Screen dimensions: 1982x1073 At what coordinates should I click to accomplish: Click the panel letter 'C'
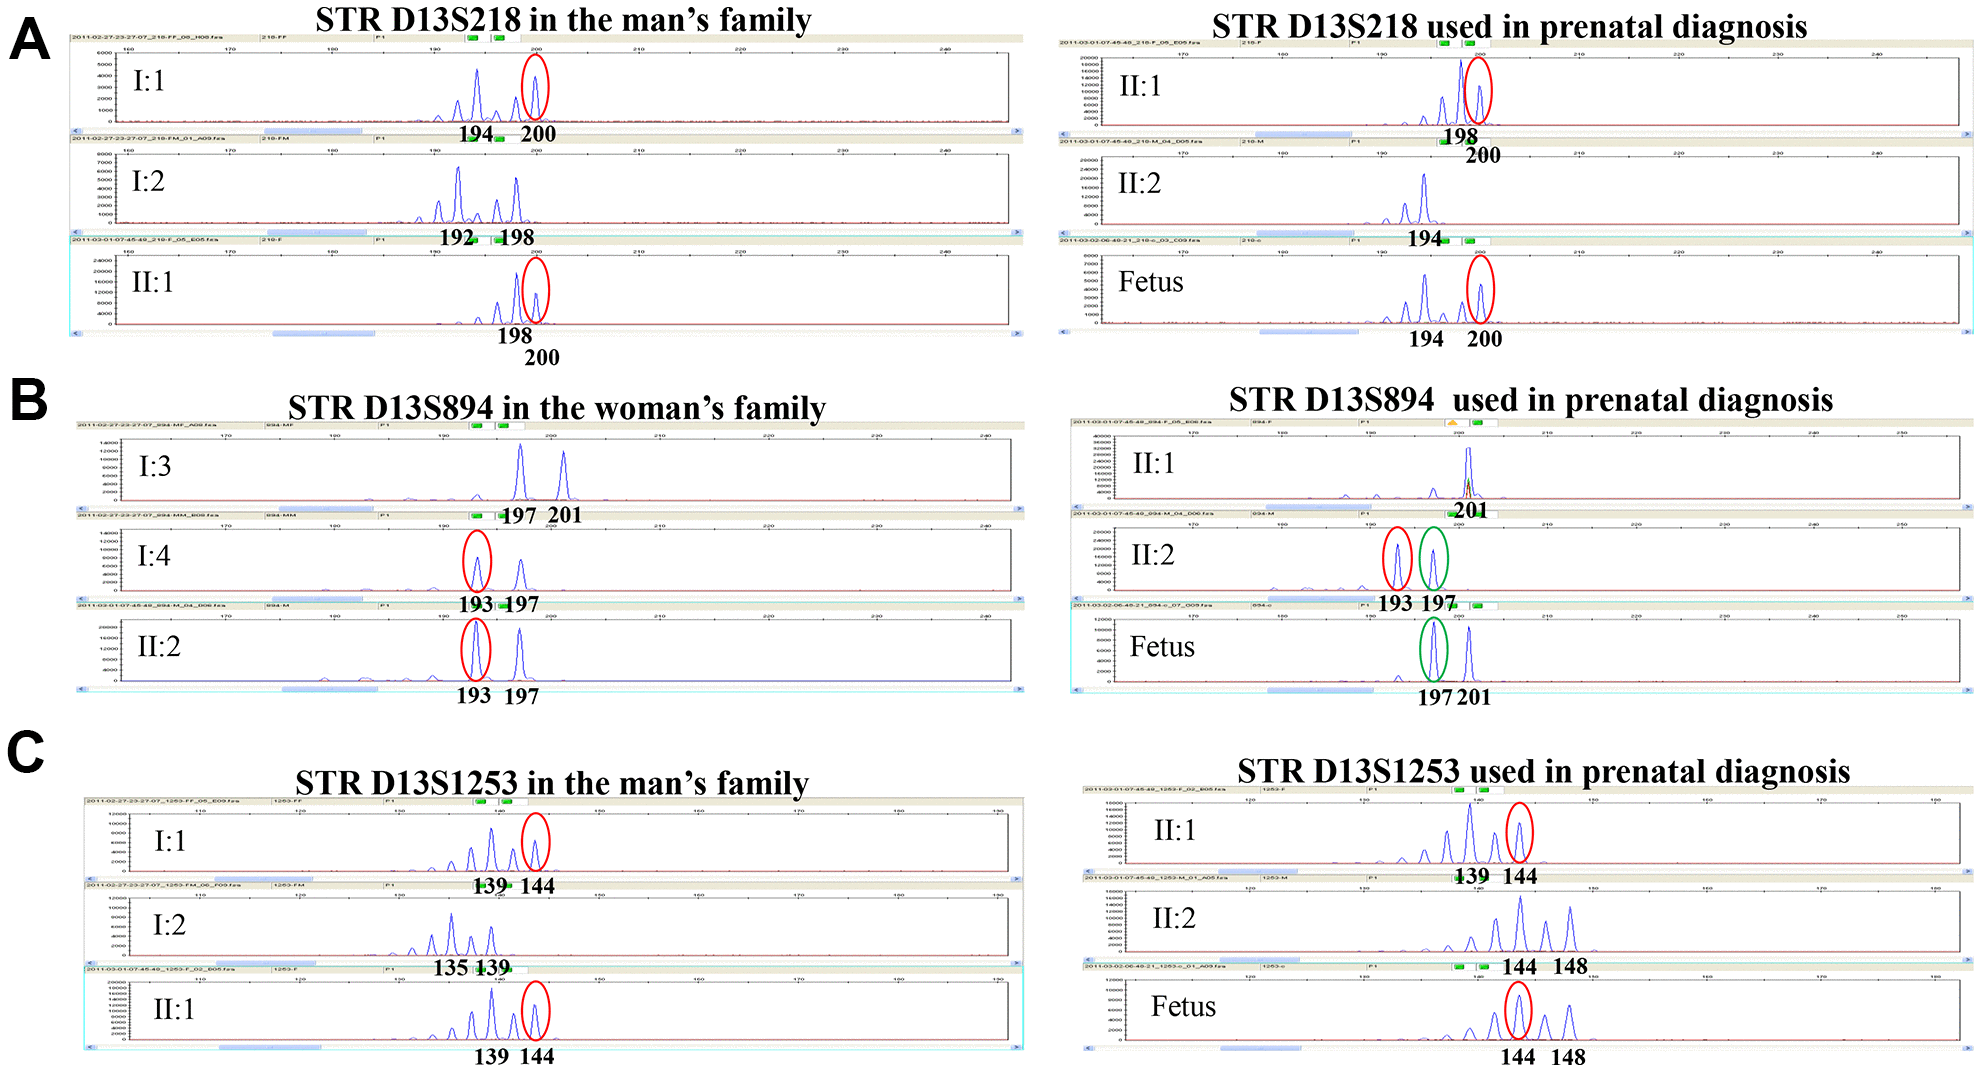pos(26,752)
